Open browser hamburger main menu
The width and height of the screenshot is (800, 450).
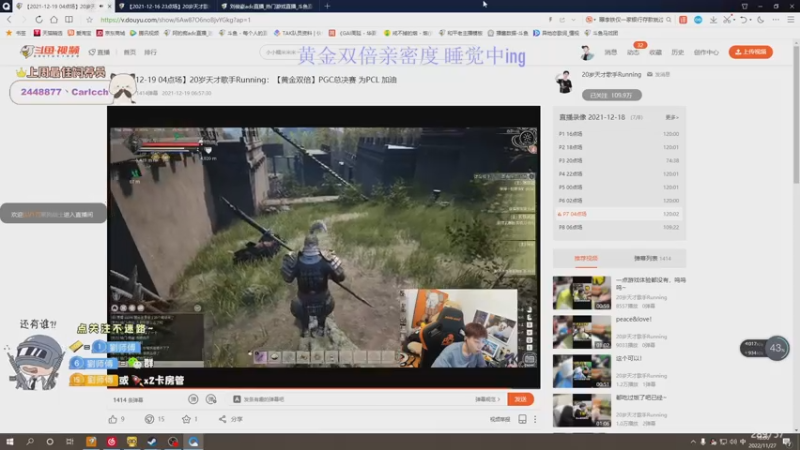click(x=790, y=20)
